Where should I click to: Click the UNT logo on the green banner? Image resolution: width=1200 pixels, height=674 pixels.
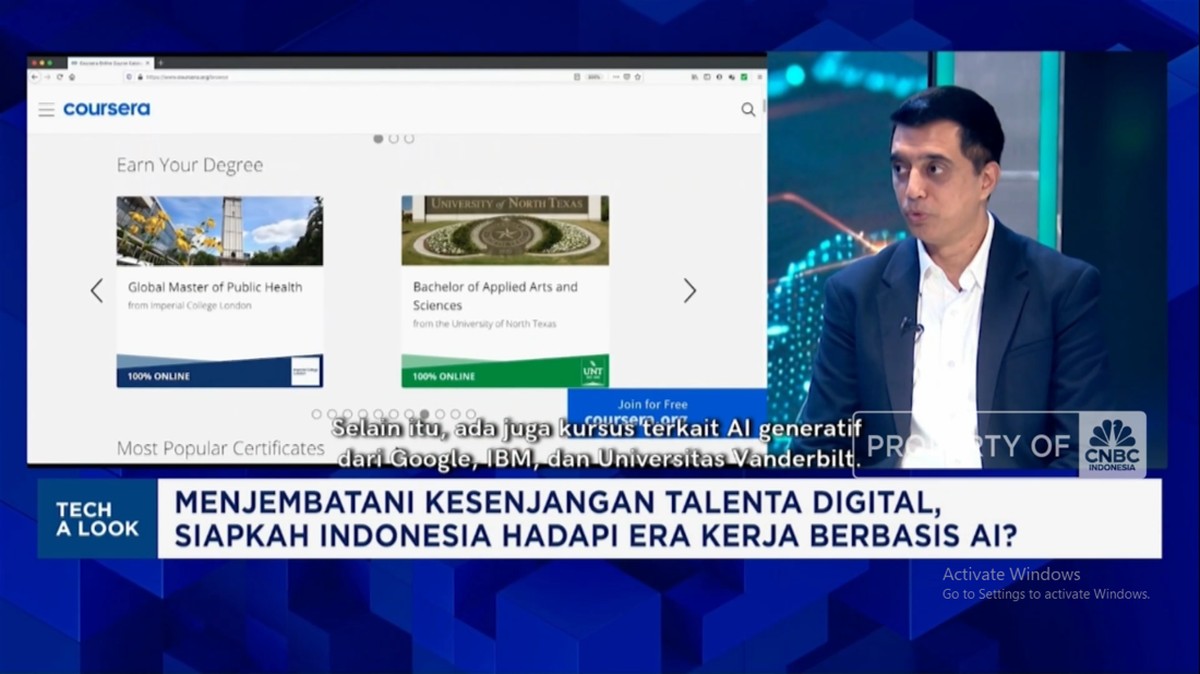(593, 372)
